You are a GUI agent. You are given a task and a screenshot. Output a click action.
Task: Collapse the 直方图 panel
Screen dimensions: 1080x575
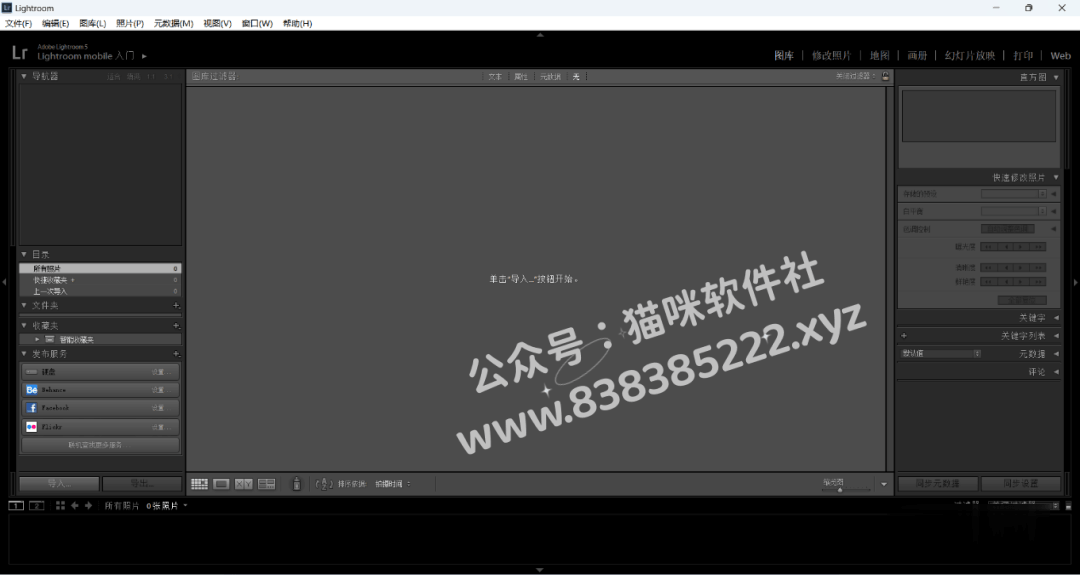(1057, 77)
